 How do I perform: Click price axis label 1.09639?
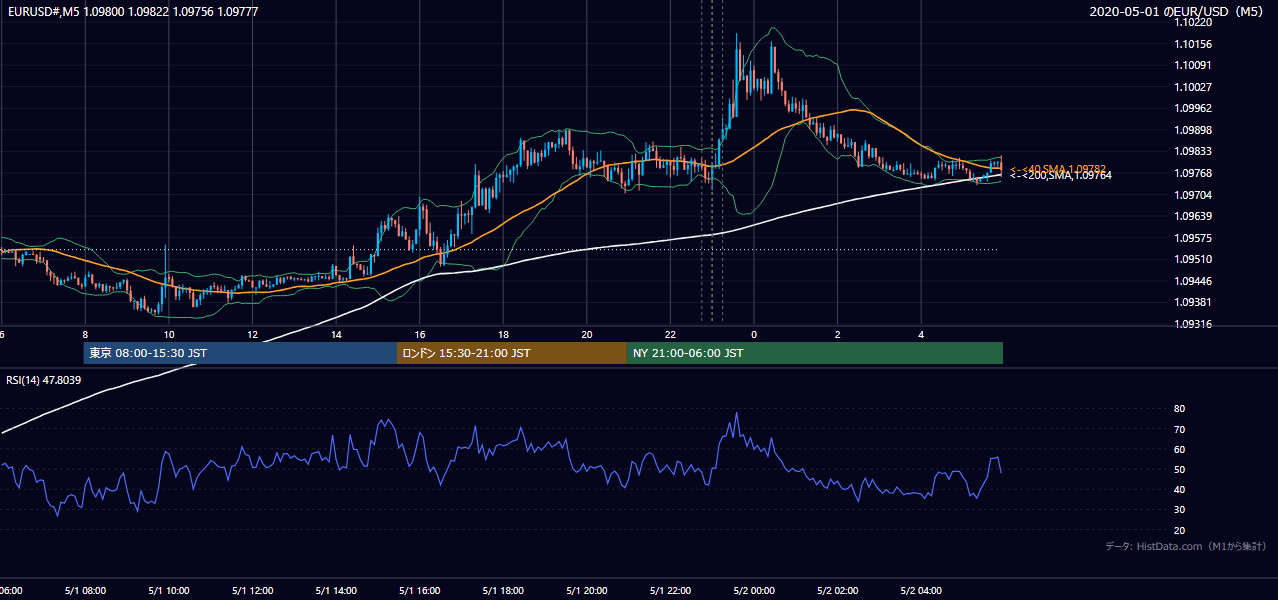coord(1195,216)
